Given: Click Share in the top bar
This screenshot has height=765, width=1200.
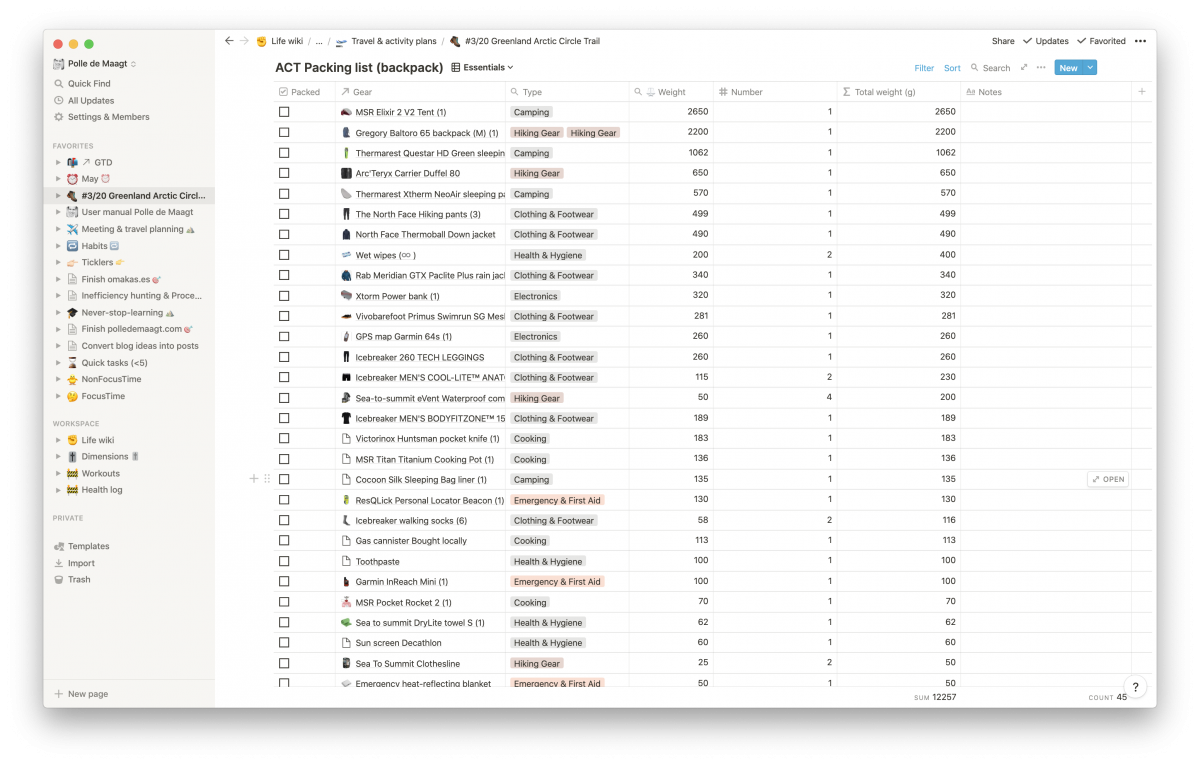Looking at the screenshot, I should 1003,41.
